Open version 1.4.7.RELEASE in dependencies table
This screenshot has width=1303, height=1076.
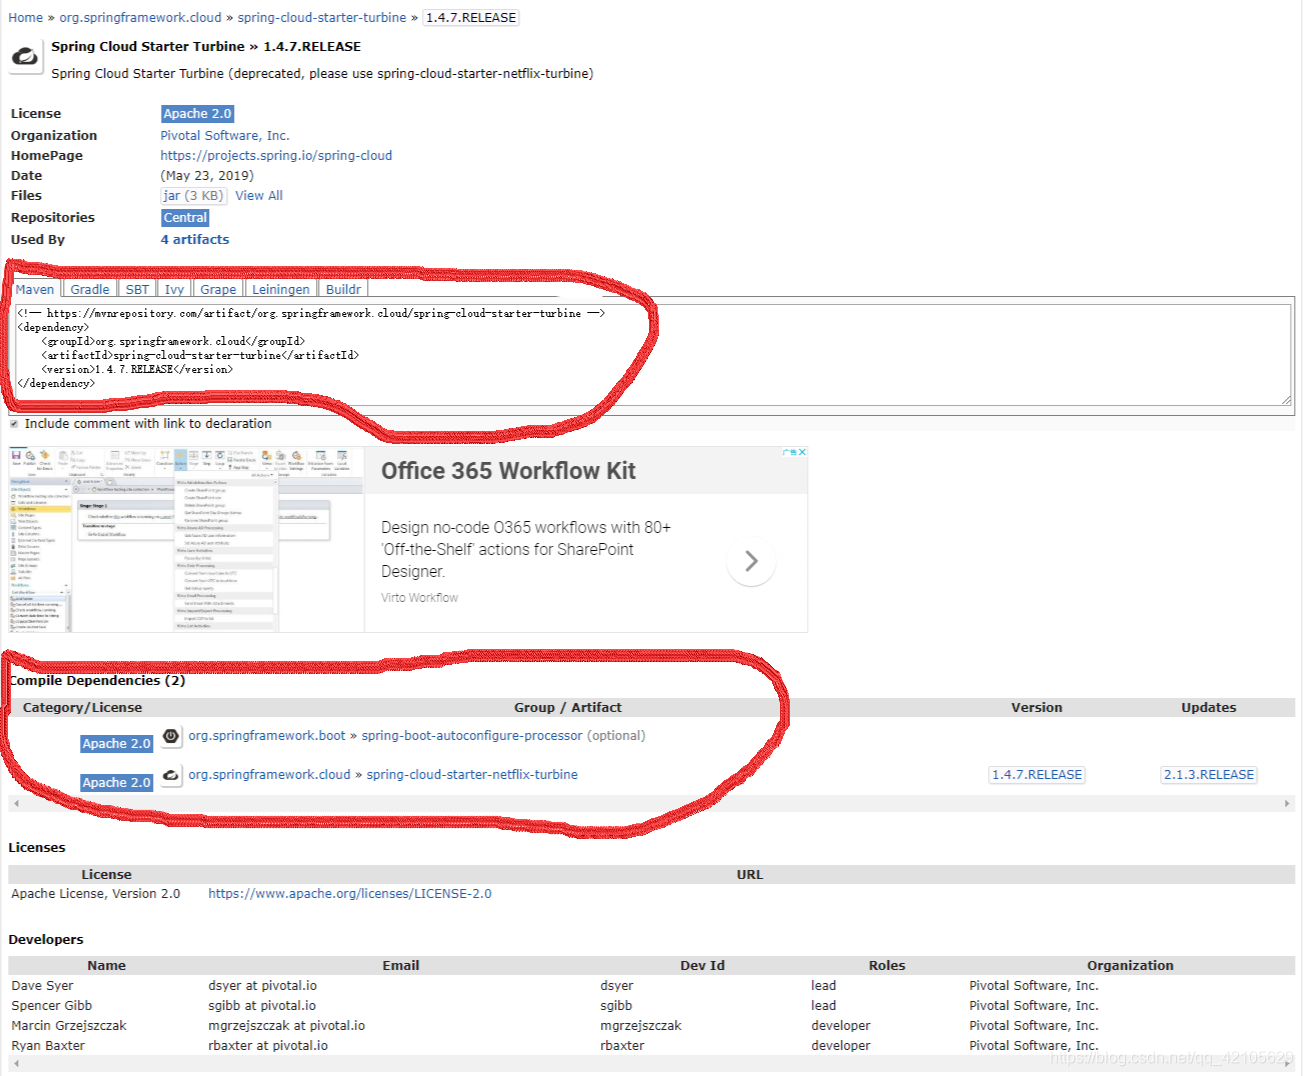(x=1037, y=774)
